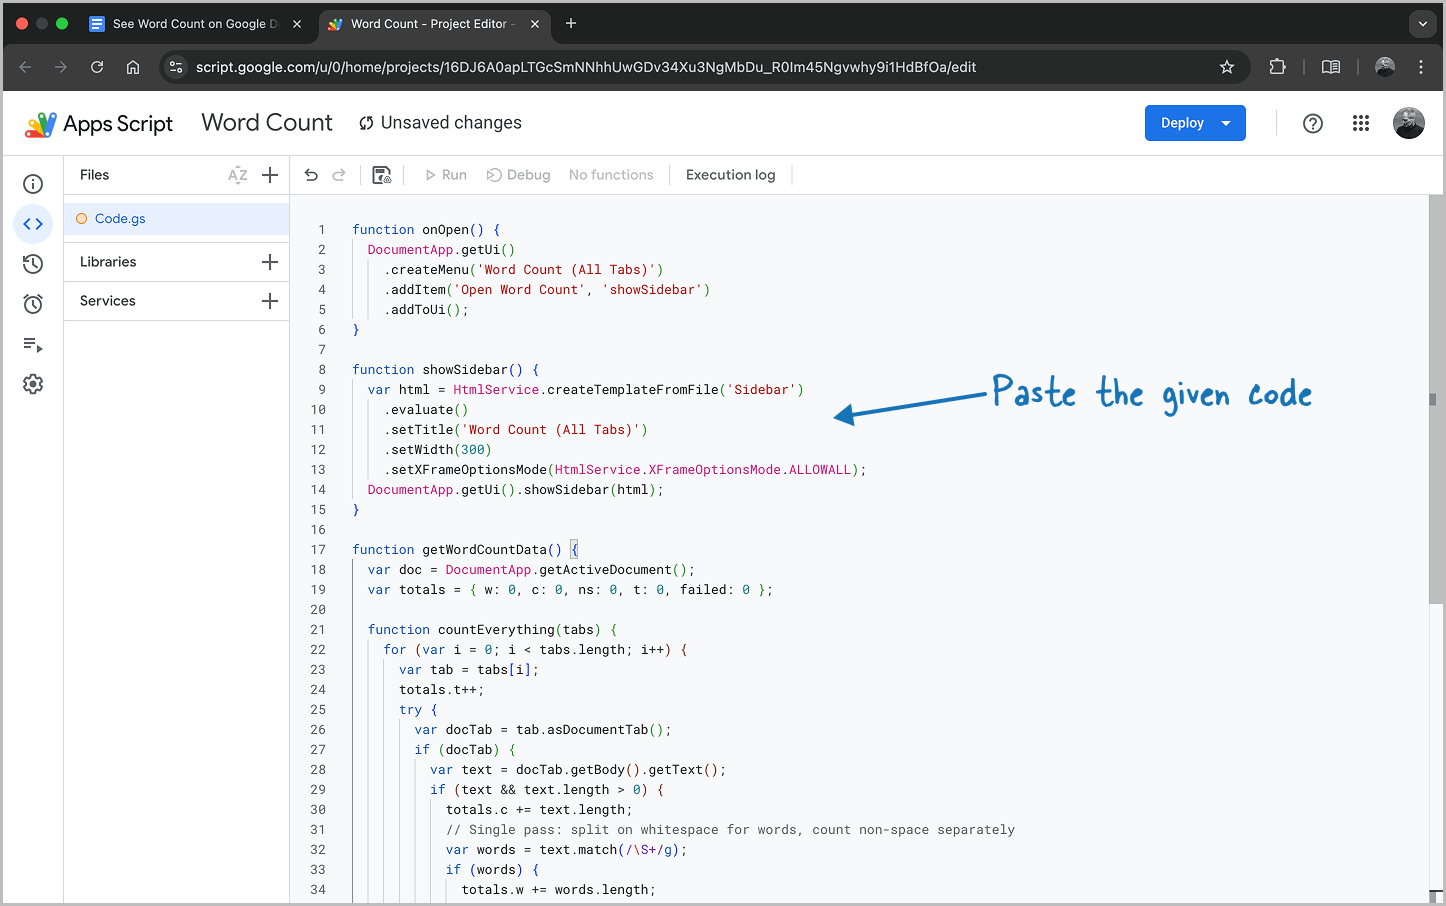This screenshot has width=1446, height=906.
Task: Add a service with the plus button
Action: coord(270,301)
